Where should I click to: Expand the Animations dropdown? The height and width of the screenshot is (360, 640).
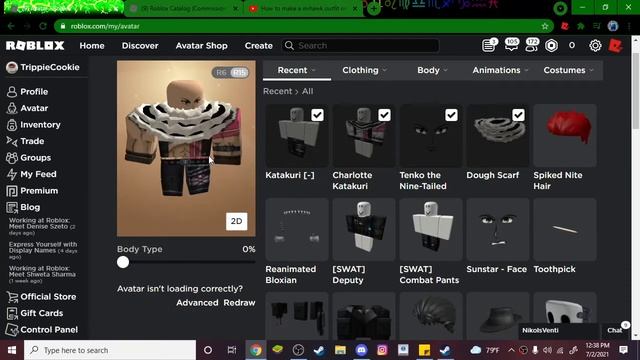click(x=500, y=70)
